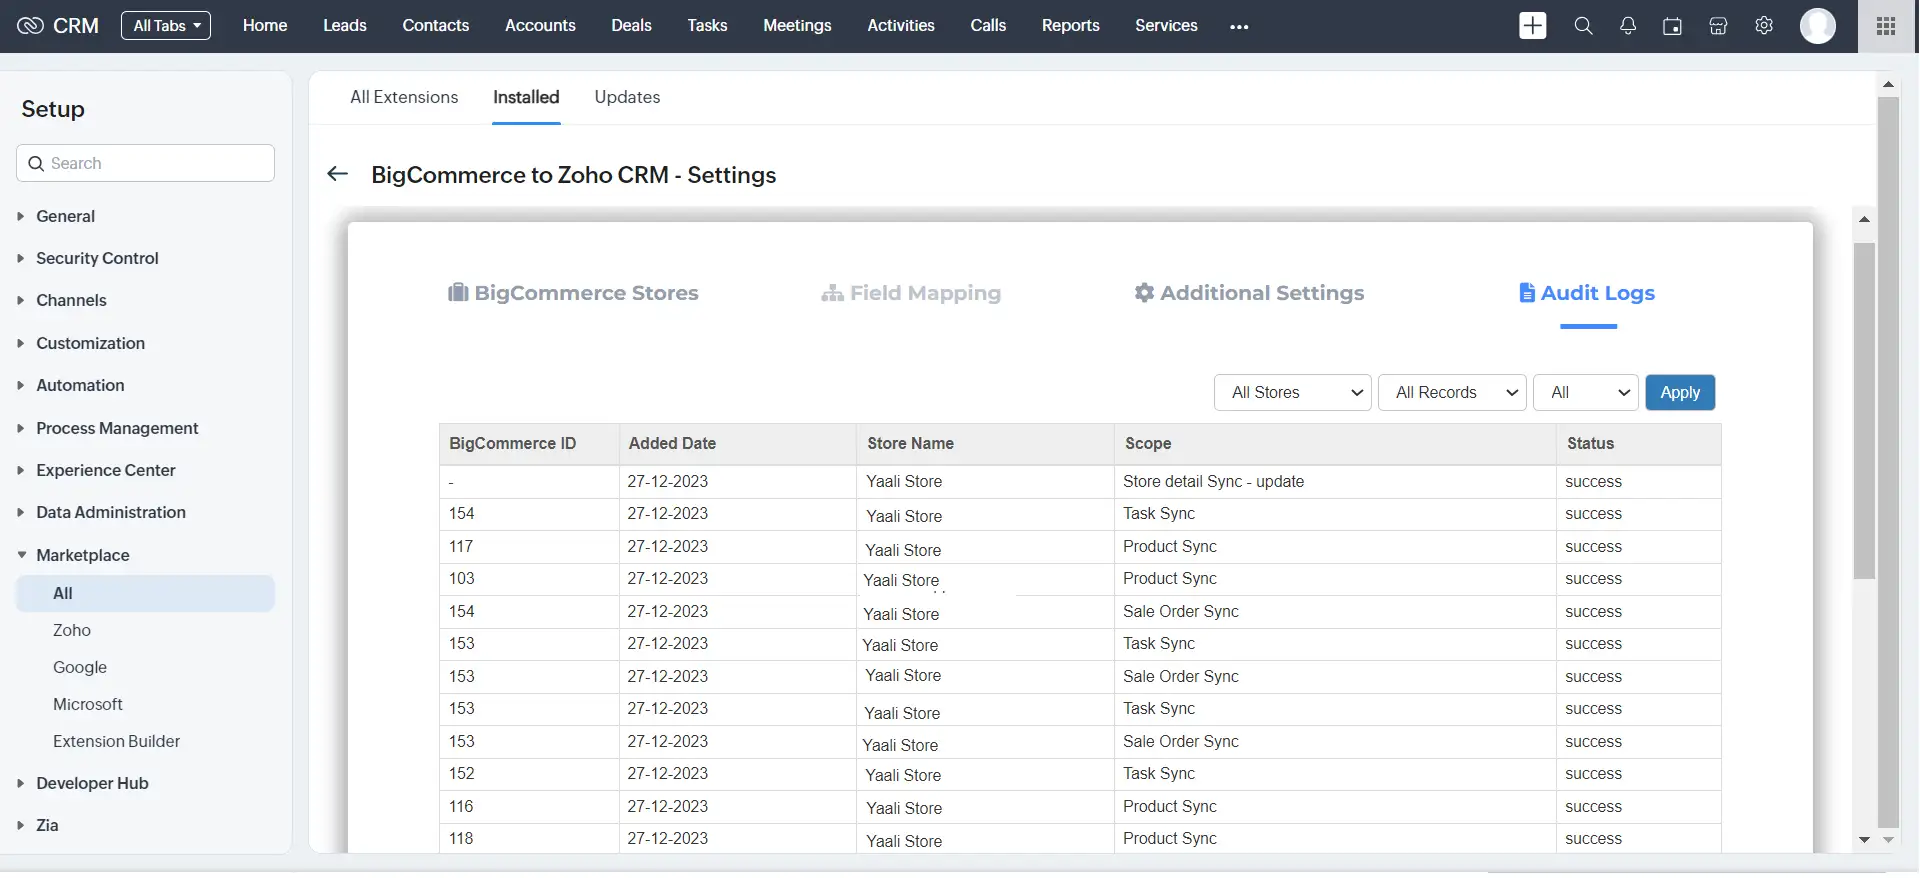The width and height of the screenshot is (1920, 878).
Task: Switch to All Extensions tab
Action: click(x=404, y=97)
